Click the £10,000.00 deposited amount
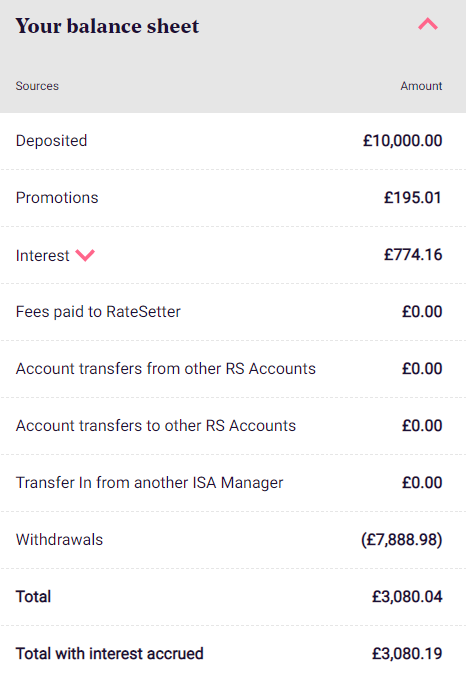The width and height of the screenshot is (466, 675). click(402, 141)
